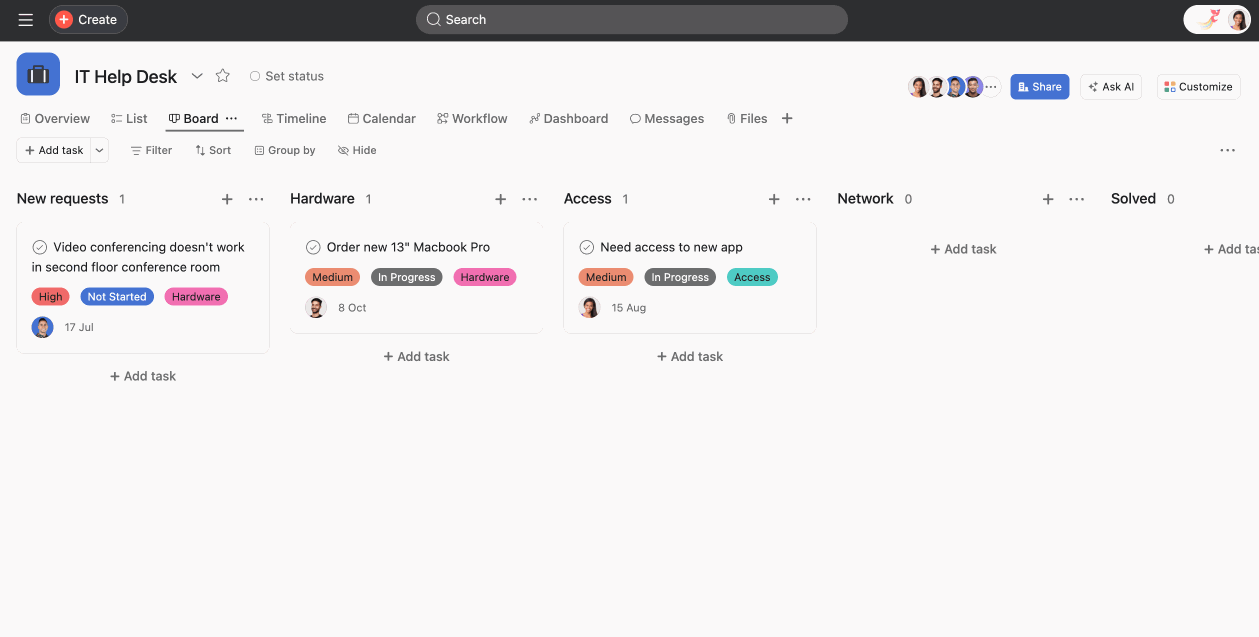Open the sidebar hamburger menu
Image resolution: width=1259 pixels, height=637 pixels.
click(25, 19)
